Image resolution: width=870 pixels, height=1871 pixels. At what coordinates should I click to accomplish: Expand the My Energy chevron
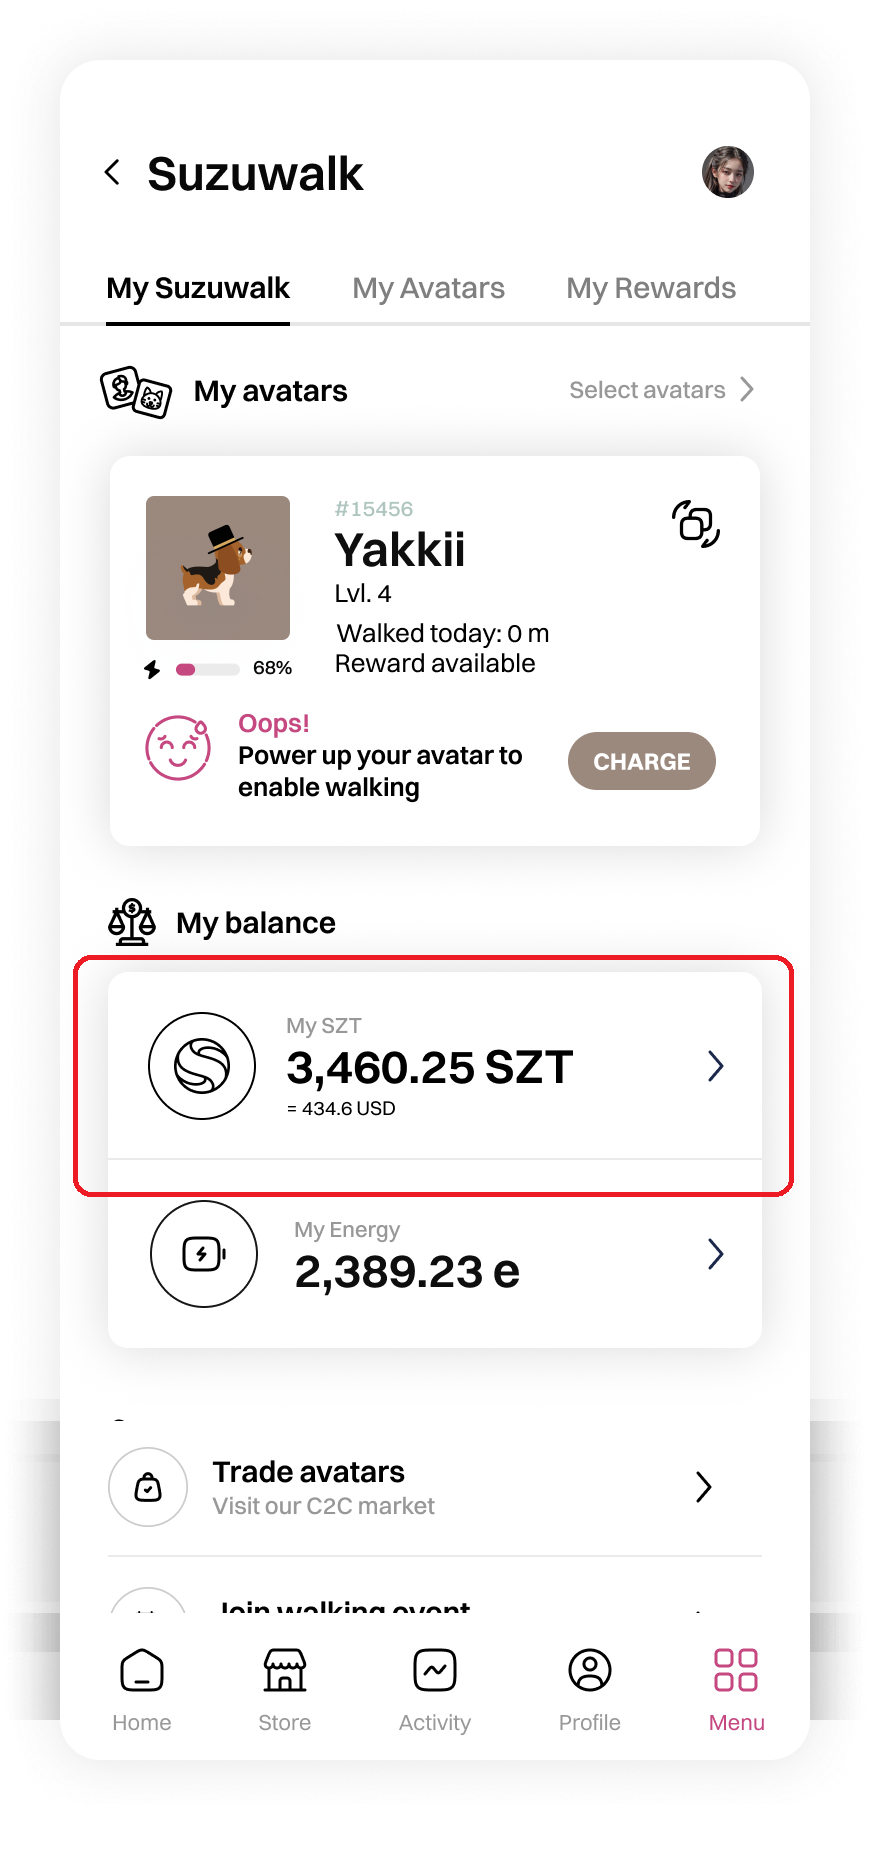tap(715, 1254)
